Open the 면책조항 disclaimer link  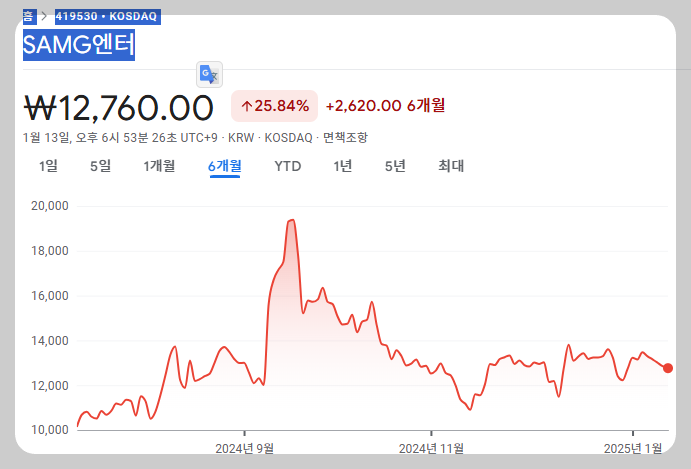345,138
